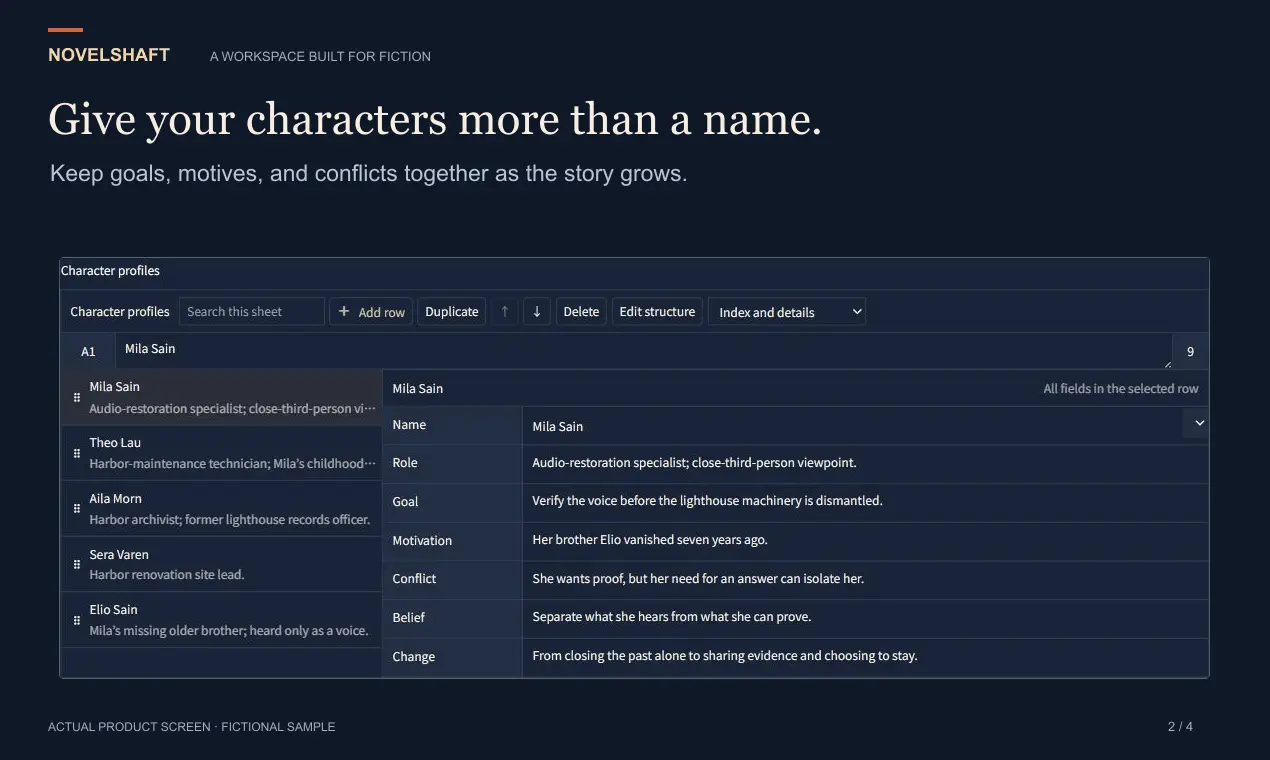Click the A1 cell reference box
This screenshot has height=760, width=1270.
click(x=88, y=352)
